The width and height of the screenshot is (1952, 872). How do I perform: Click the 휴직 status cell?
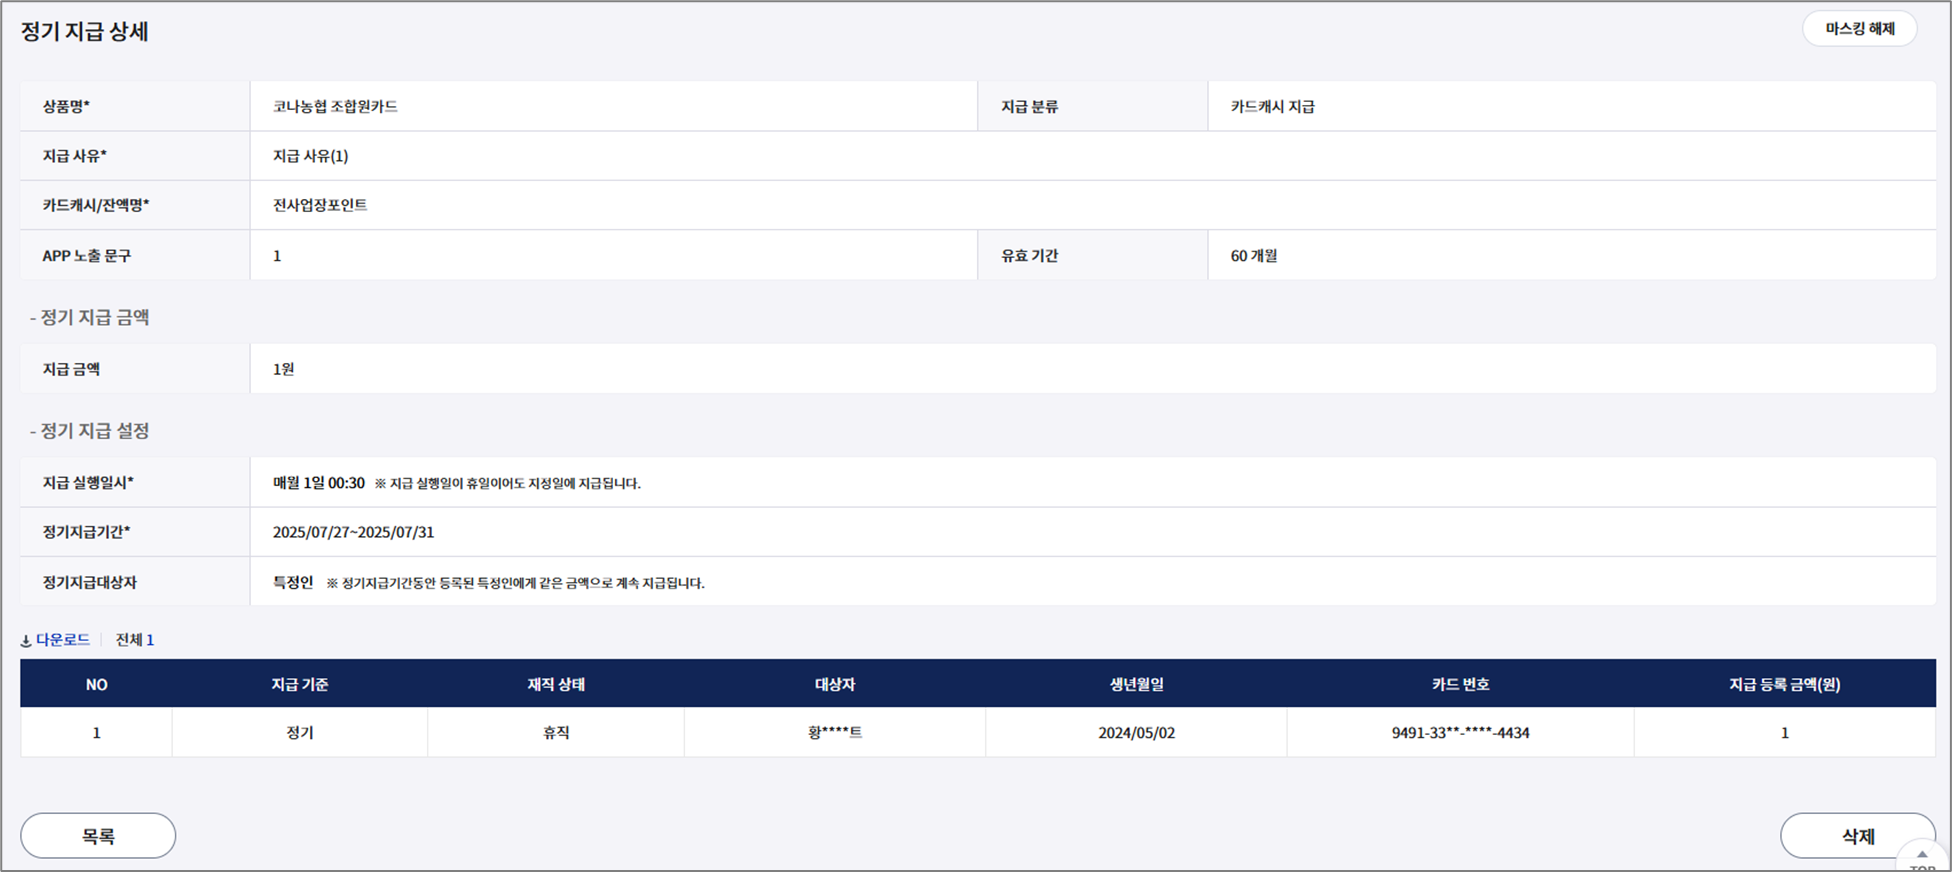[x=556, y=733]
